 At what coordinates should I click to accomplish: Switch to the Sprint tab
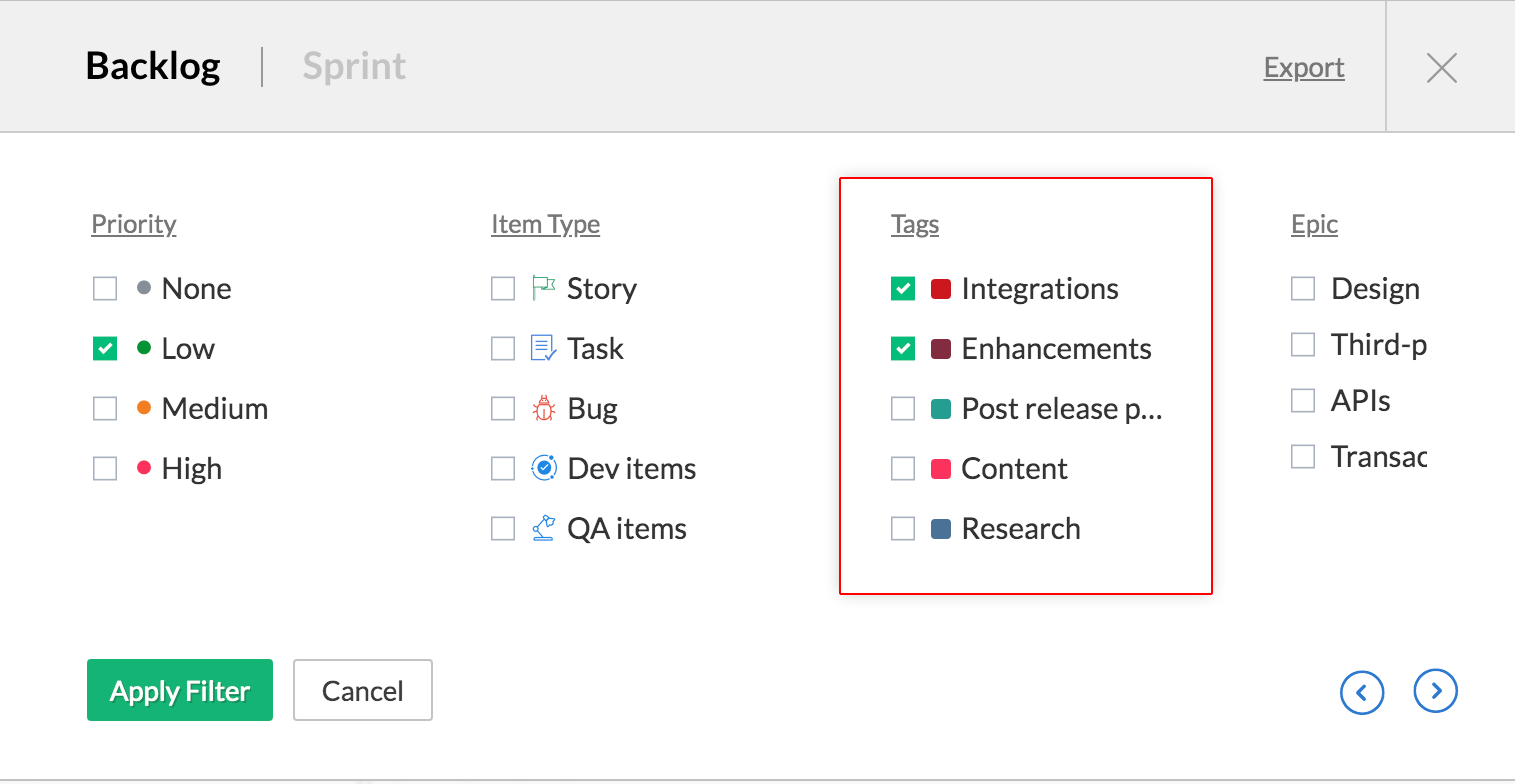click(354, 67)
